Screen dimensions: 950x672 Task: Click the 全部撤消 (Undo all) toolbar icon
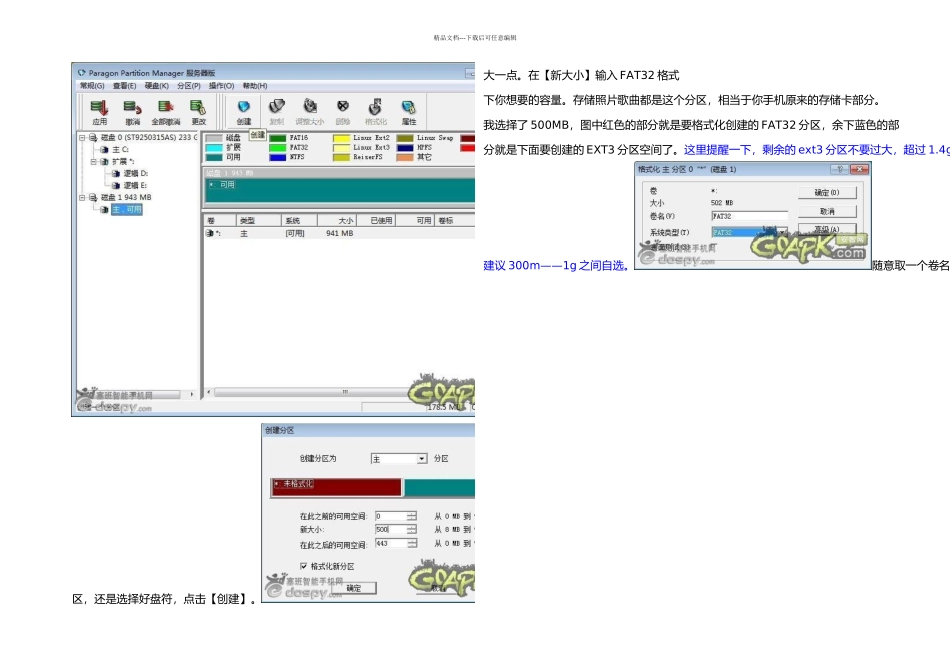[165, 107]
